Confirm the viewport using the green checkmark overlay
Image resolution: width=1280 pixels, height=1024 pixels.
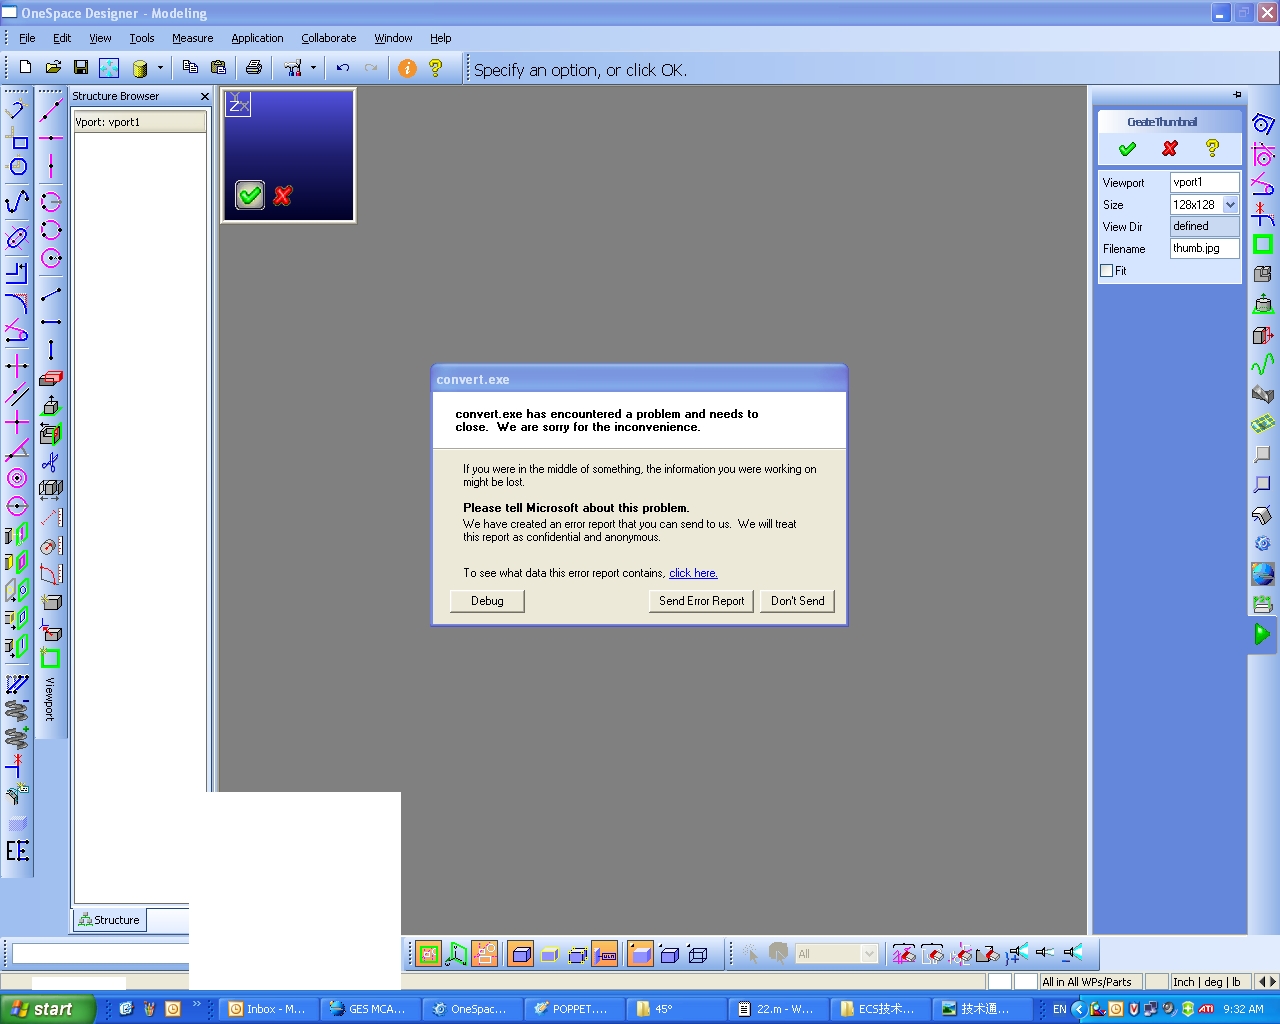click(x=249, y=195)
